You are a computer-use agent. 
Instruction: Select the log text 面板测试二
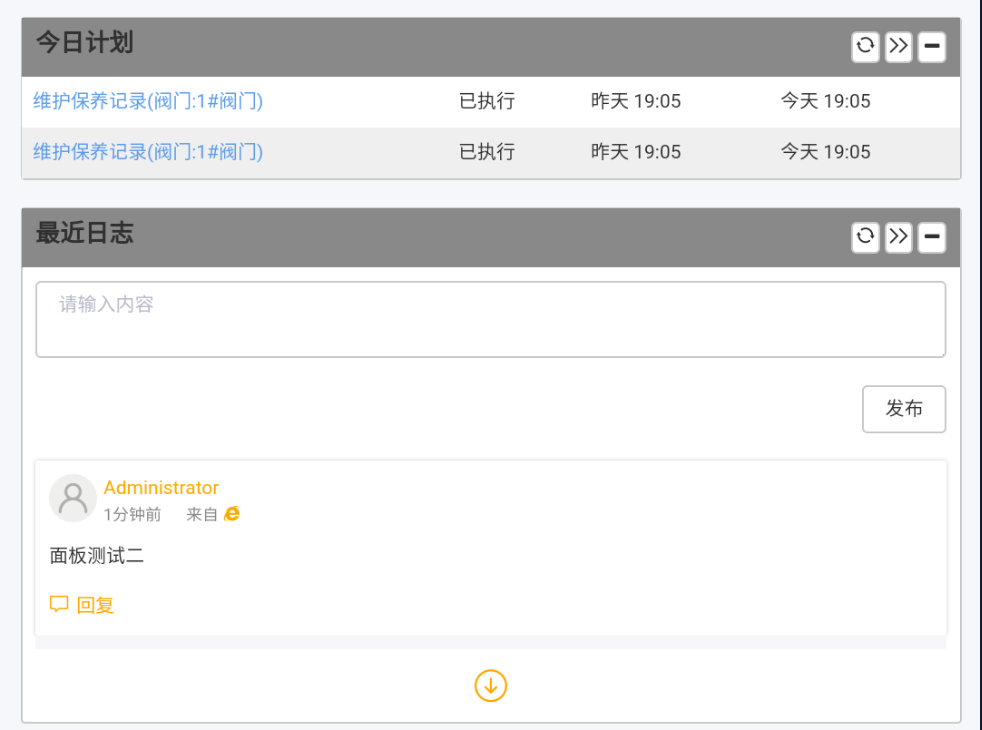[x=97, y=556]
